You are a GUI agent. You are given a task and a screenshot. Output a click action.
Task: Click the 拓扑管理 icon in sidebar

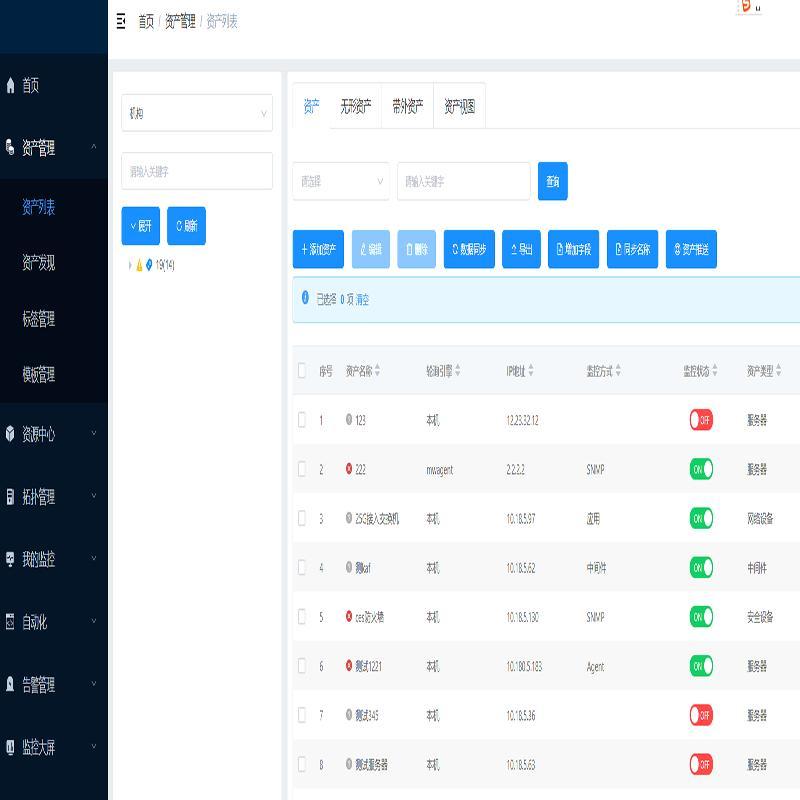[11, 497]
